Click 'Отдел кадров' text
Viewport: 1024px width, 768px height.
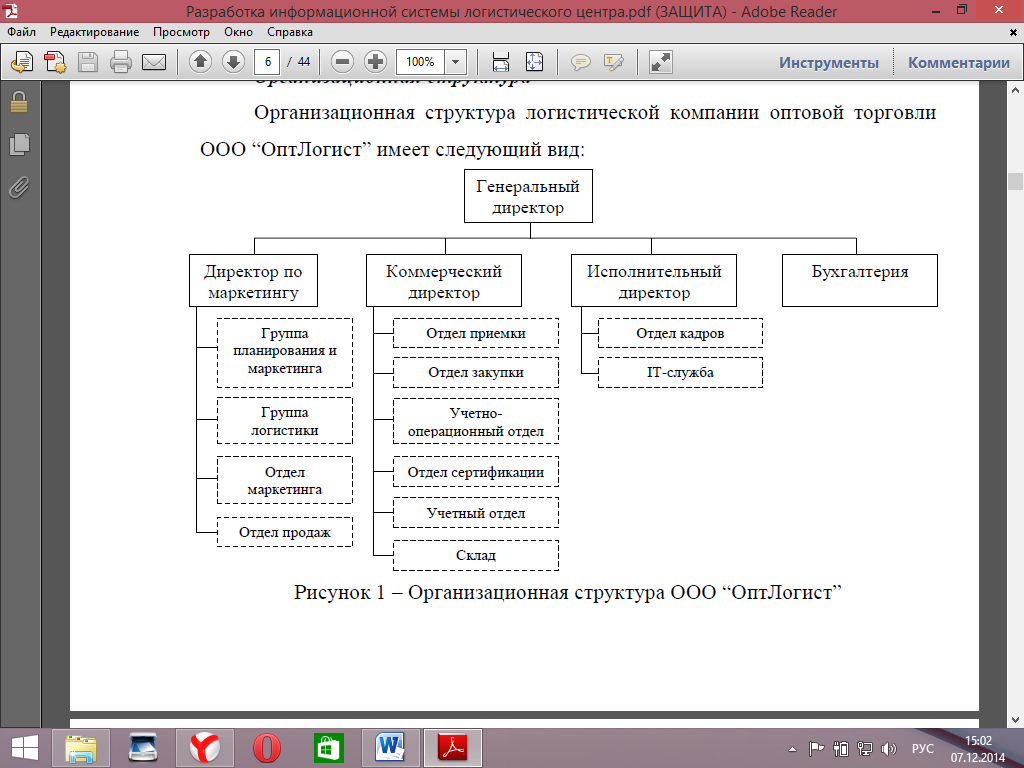point(680,333)
